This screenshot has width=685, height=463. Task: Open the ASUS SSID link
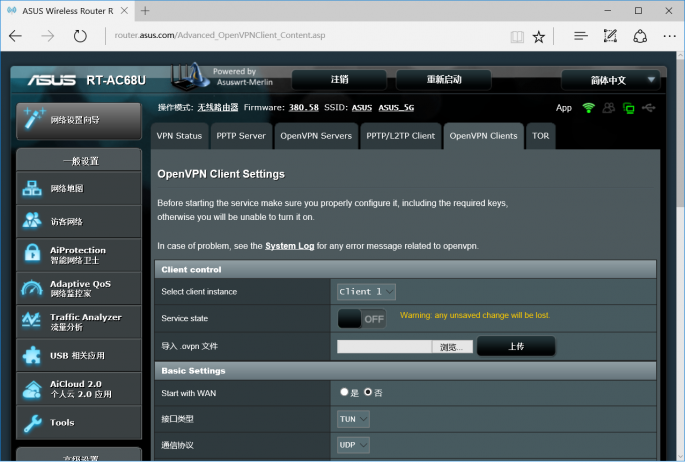pos(362,107)
